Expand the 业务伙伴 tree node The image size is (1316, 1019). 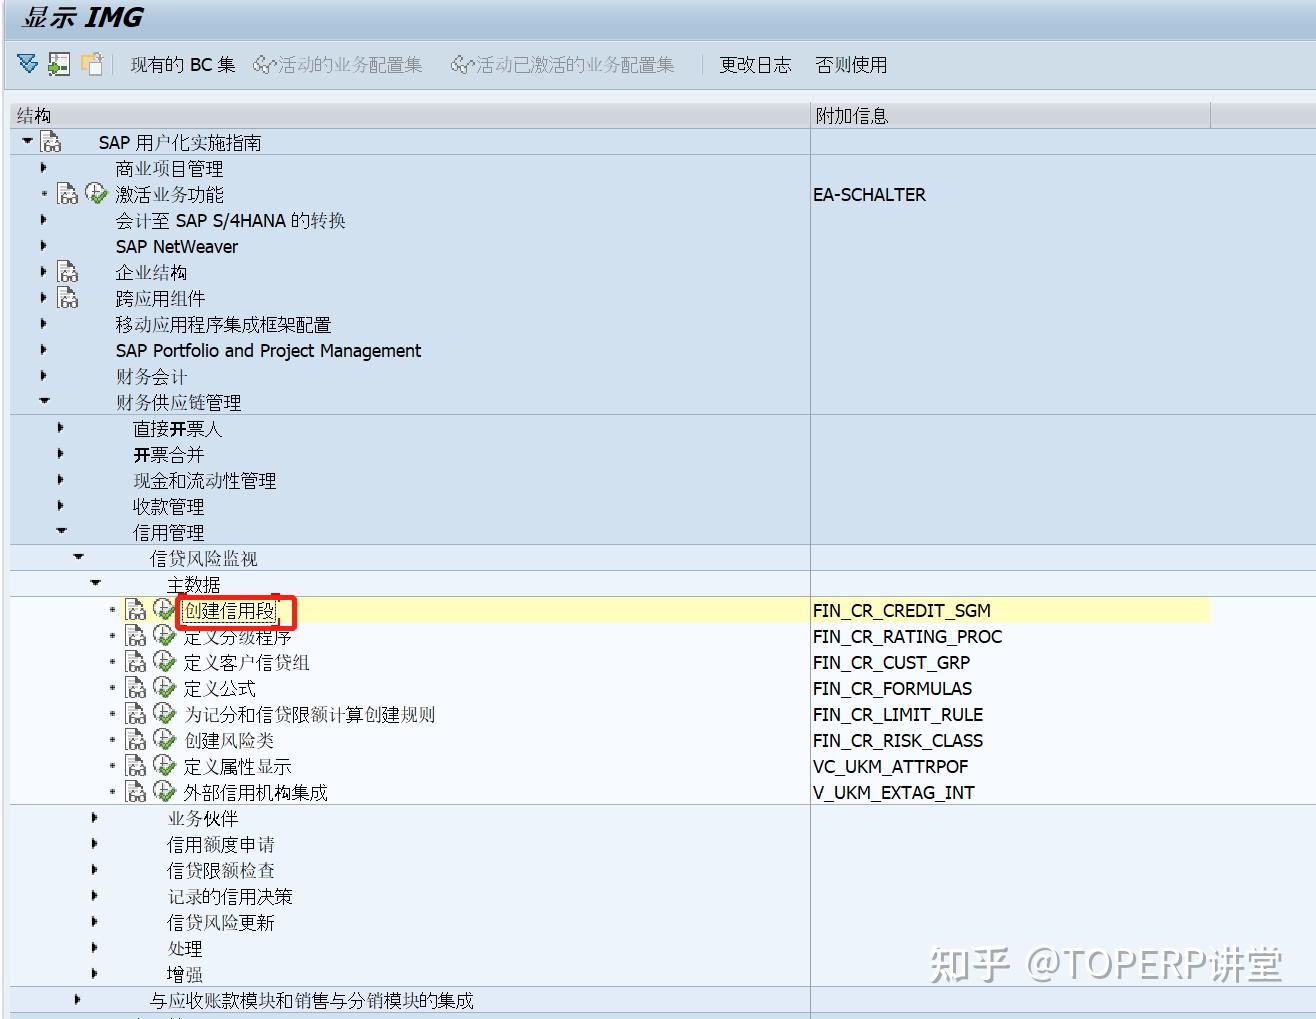tap(94, 817)
